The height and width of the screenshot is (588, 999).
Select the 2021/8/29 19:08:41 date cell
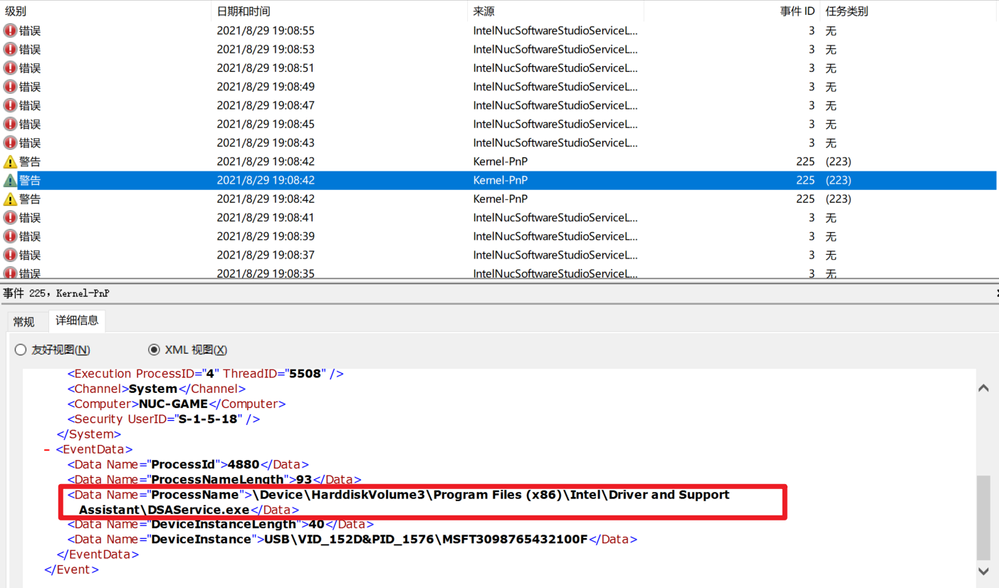(x=266, y=218)
